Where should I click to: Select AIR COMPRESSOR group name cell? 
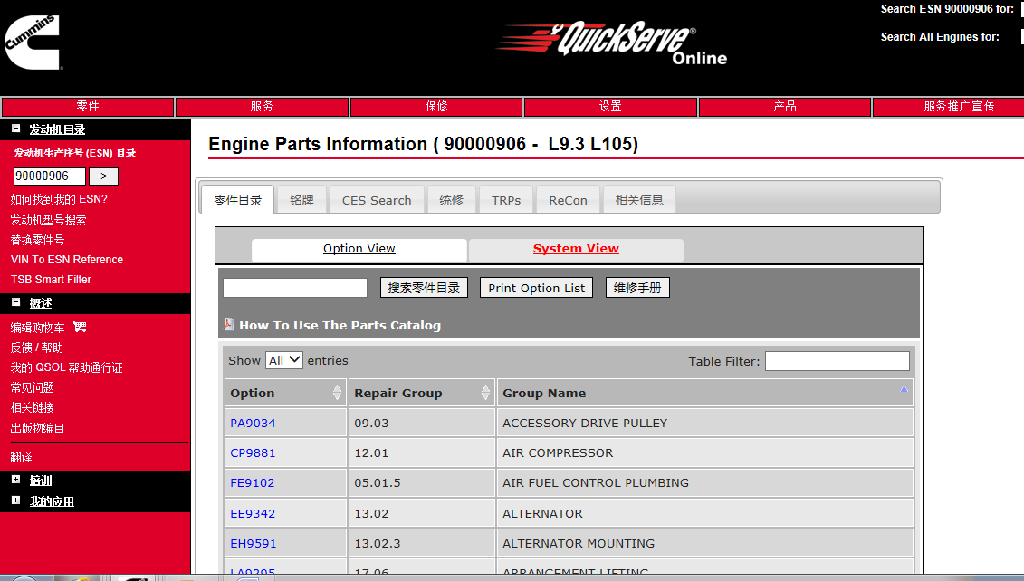point(705,453)
